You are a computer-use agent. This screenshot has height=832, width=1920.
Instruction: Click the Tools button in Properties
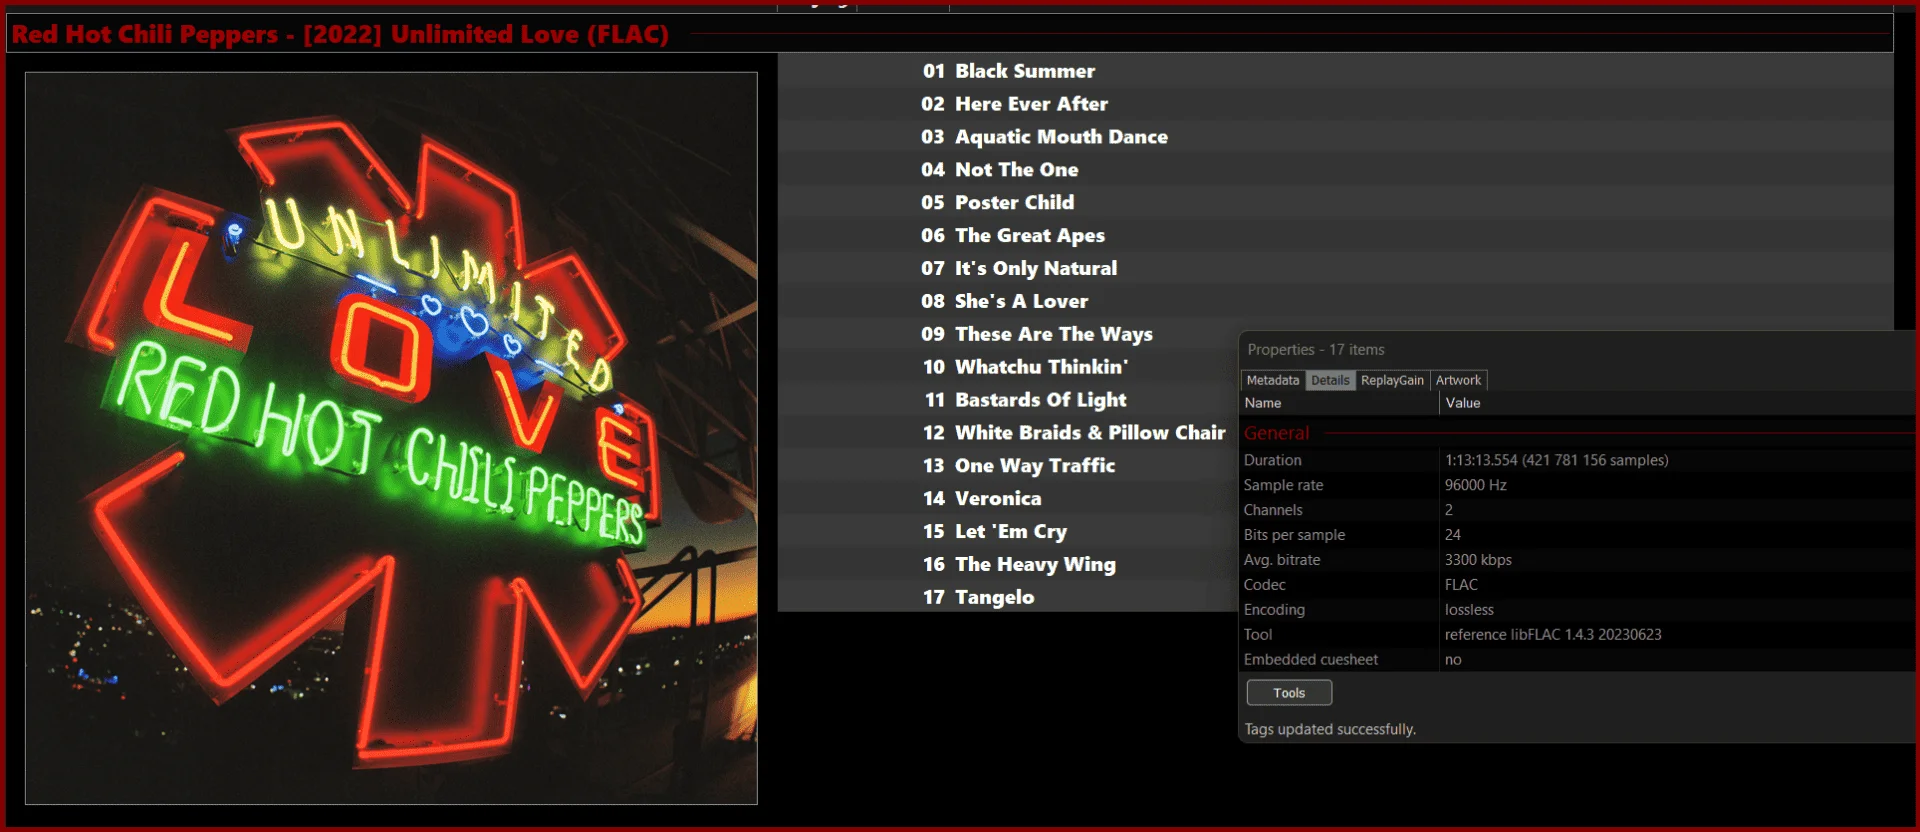point(1289,693)
